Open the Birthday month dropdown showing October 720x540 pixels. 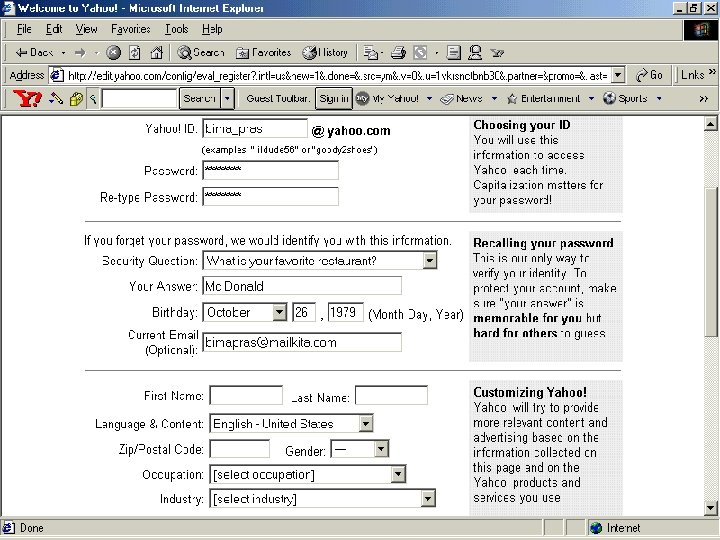279,312
